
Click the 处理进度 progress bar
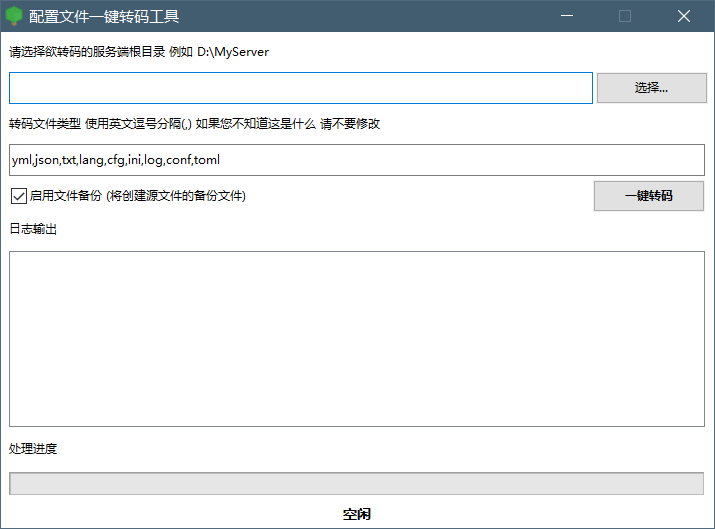click(x=356, y=483)
